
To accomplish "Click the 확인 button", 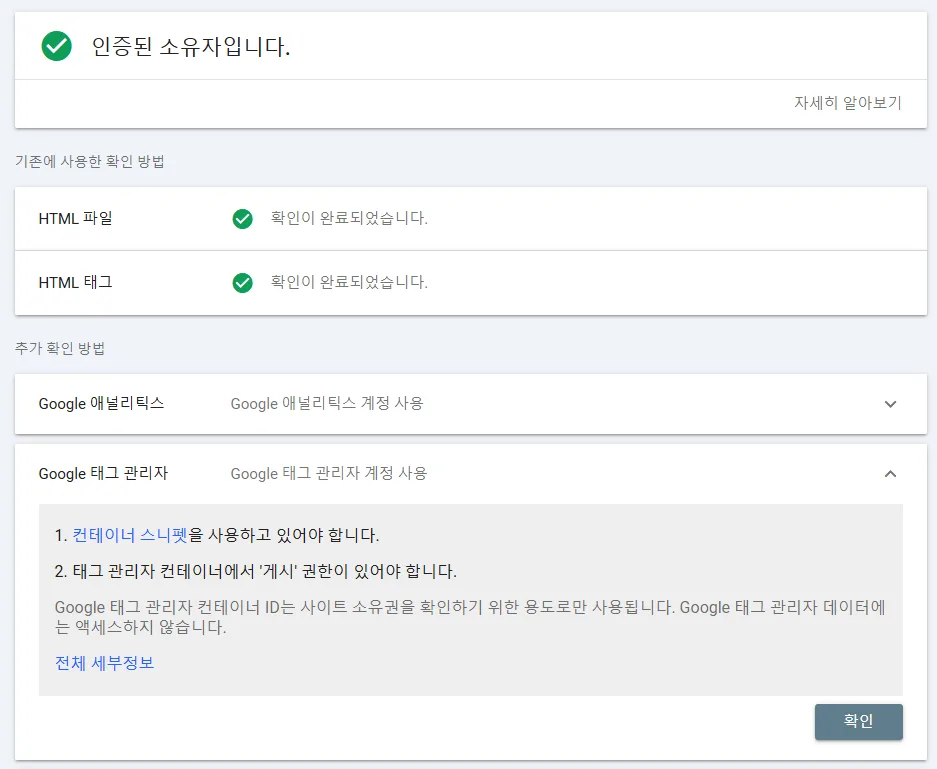I will click(x=859, y=721).
